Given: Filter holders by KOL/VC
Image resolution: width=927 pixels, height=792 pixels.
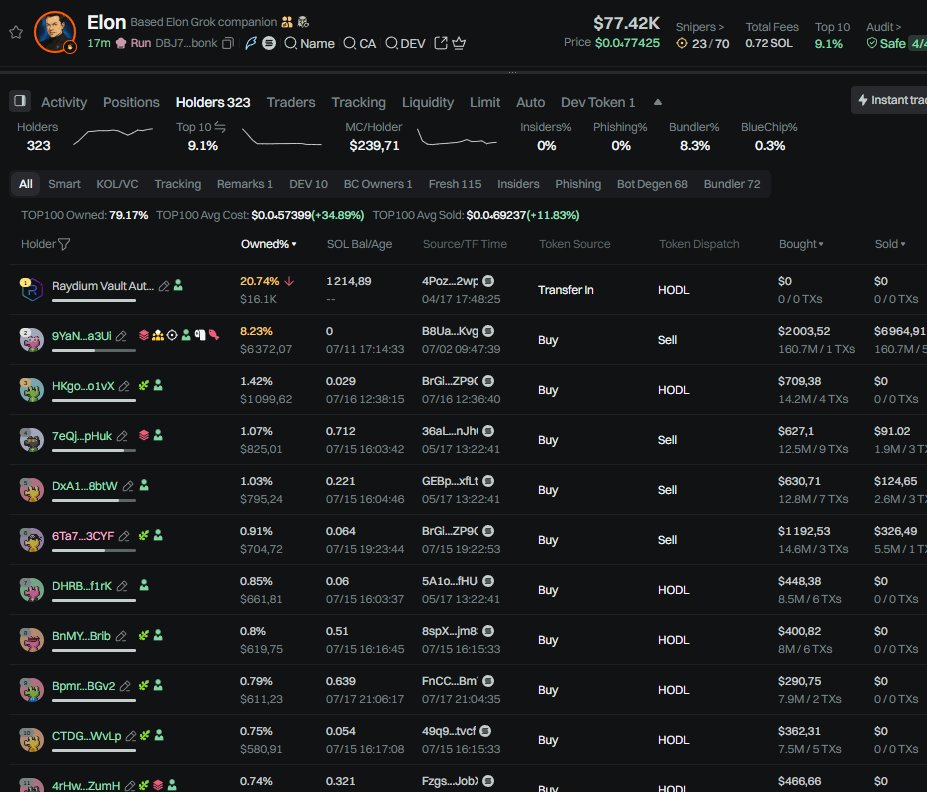Looking at the screenshot, I should [117, 184].
